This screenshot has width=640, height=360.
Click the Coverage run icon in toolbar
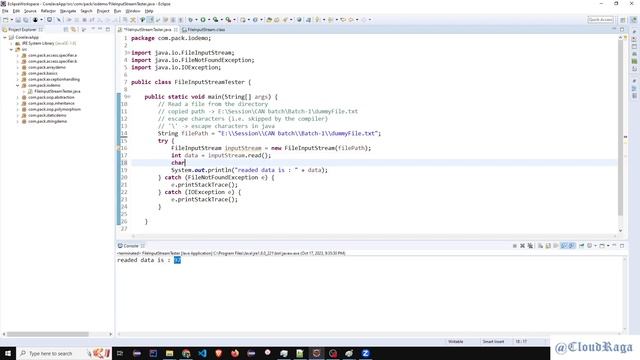[x=216, y=20]
